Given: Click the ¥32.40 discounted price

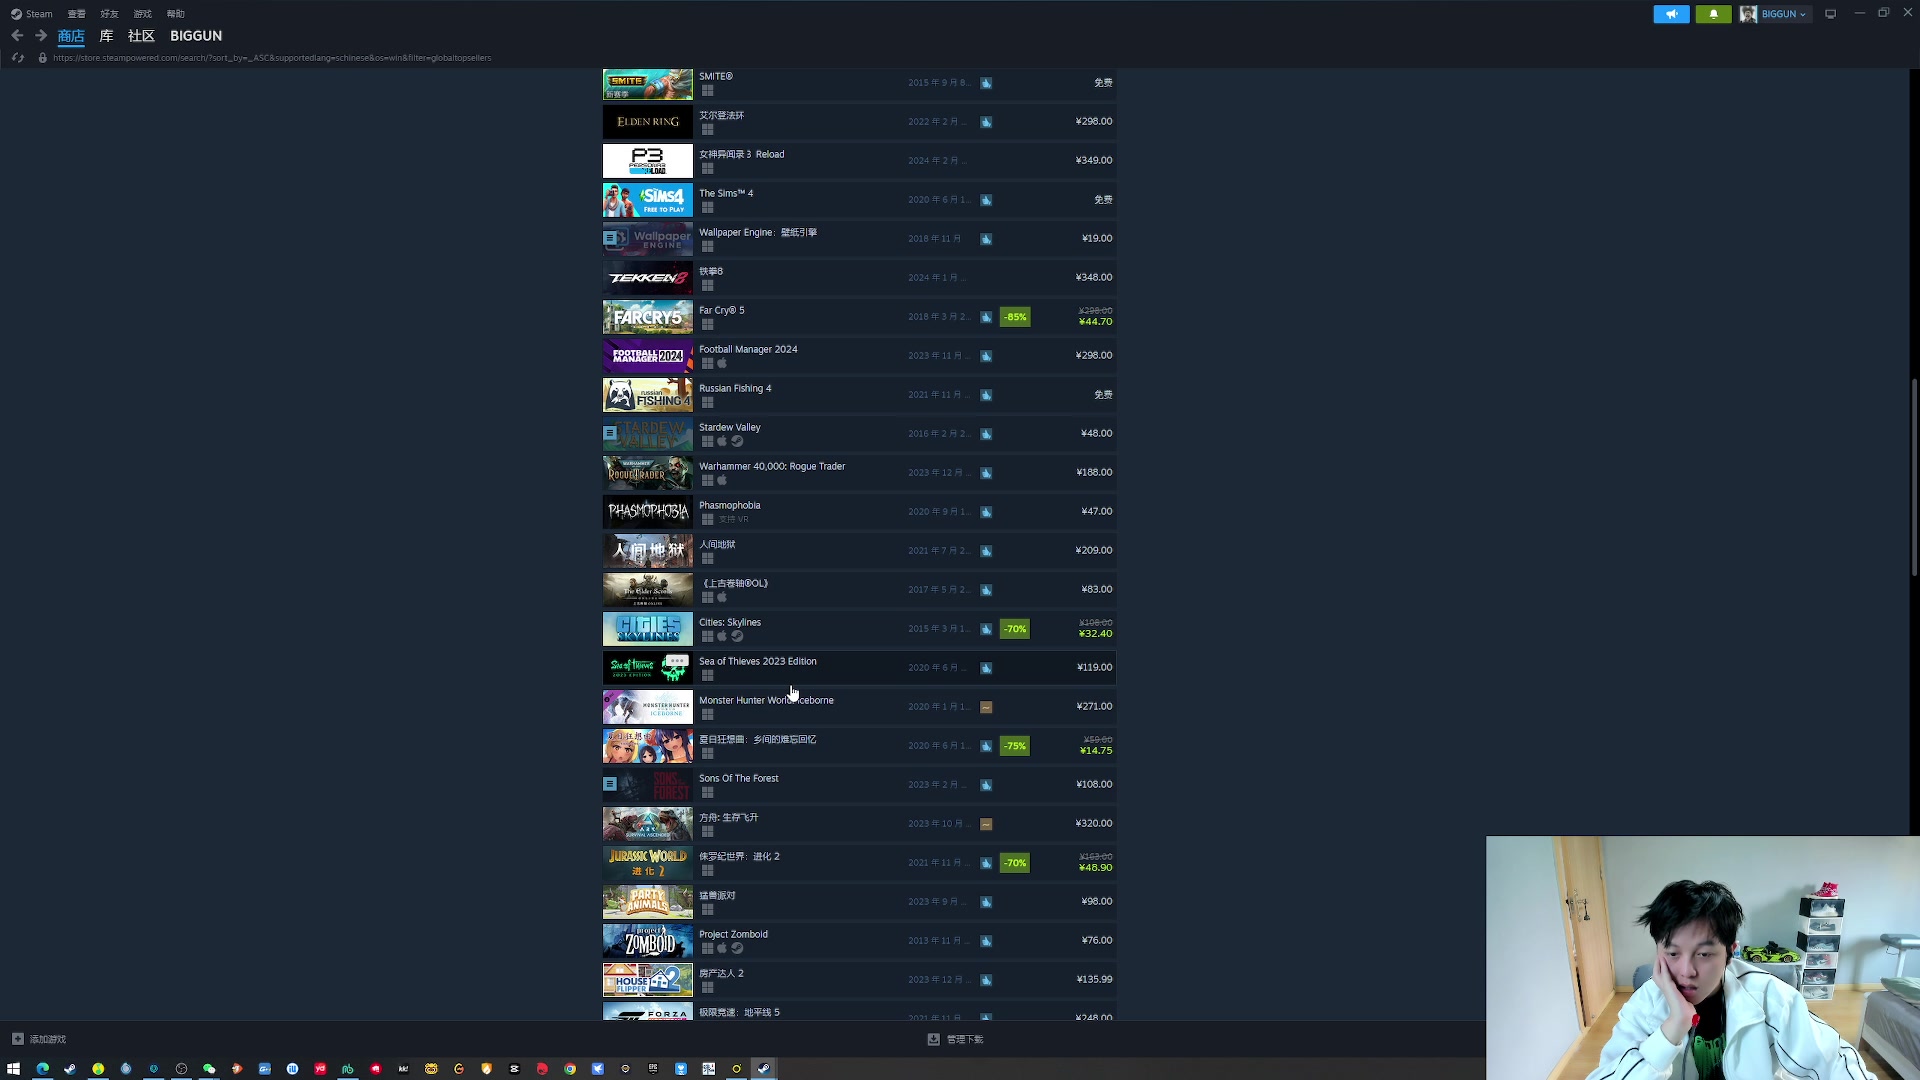Looking at the screenshot, I should click(1095, 634).
